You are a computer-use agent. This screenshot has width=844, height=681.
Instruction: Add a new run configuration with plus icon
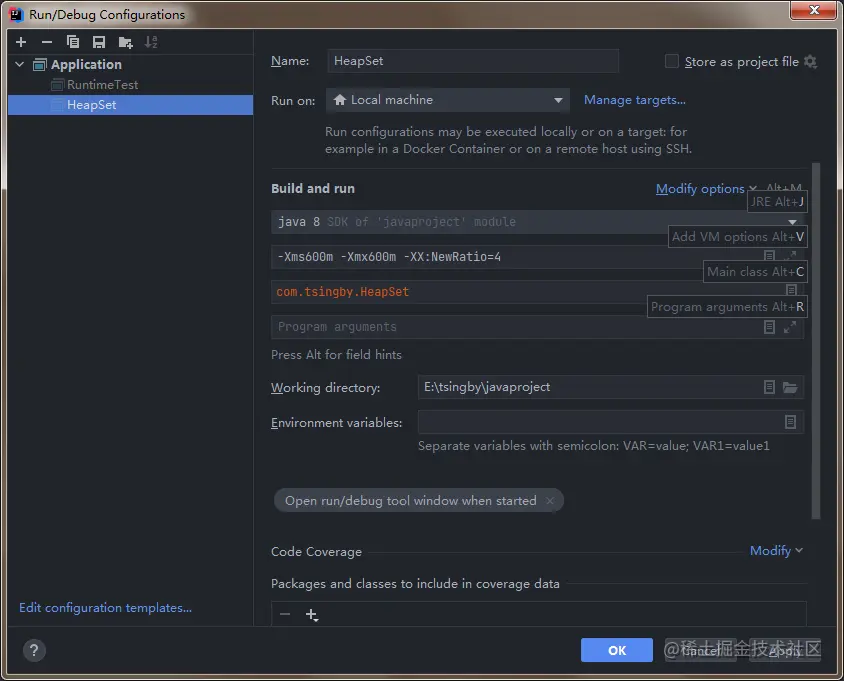(21, 42)
